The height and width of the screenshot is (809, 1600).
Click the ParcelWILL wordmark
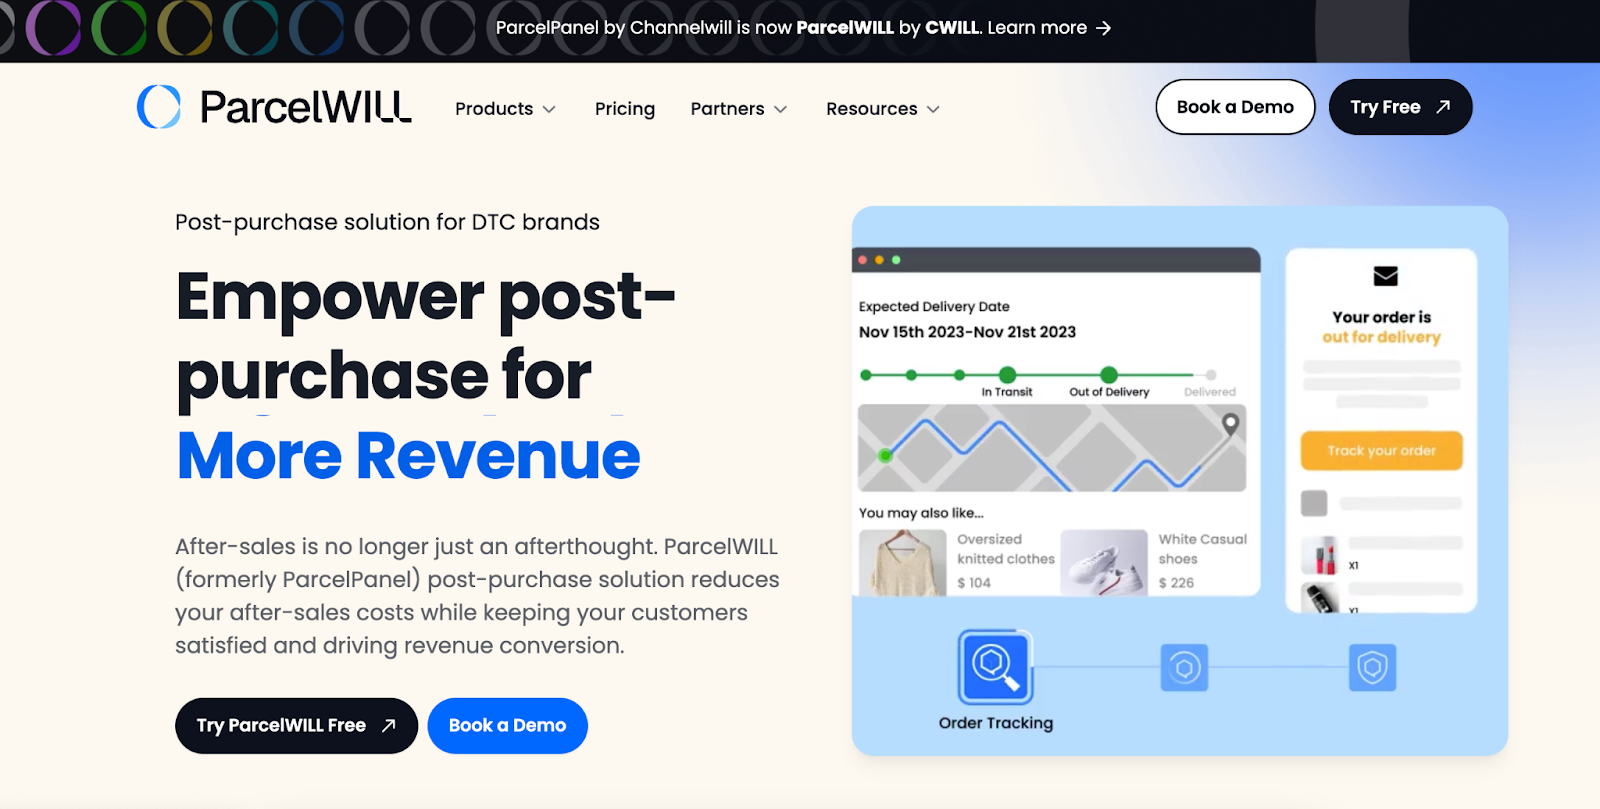306,107
